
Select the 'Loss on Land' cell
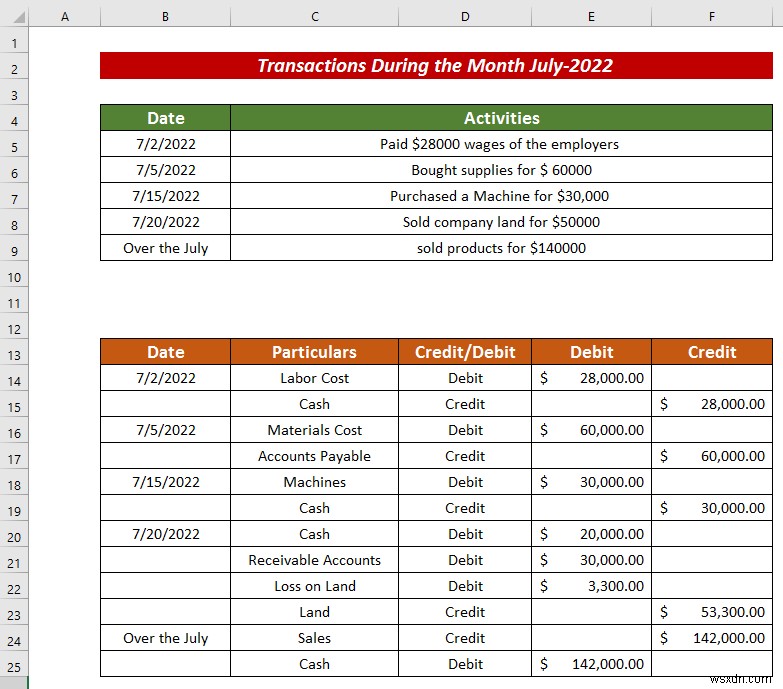pos(315,586)
